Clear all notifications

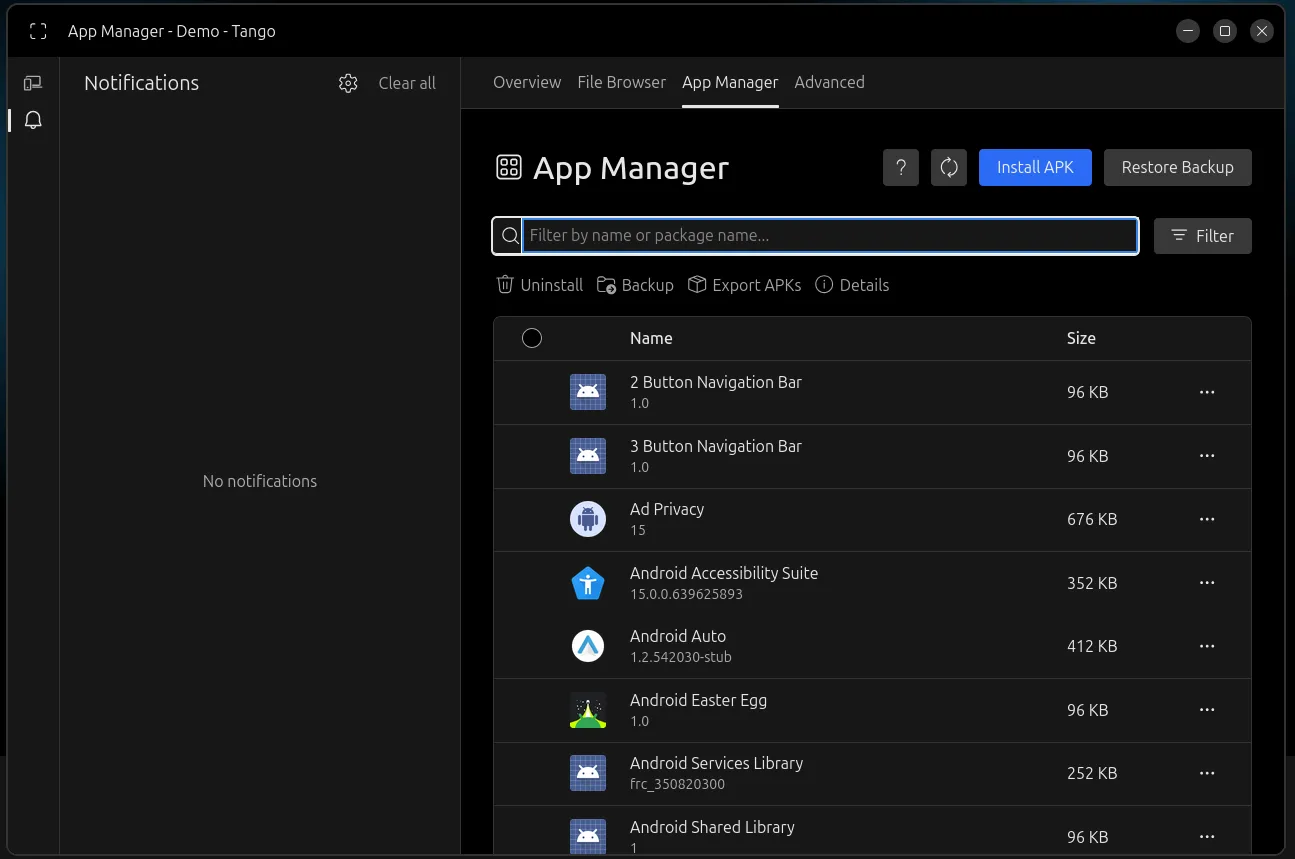click(407, 83)
